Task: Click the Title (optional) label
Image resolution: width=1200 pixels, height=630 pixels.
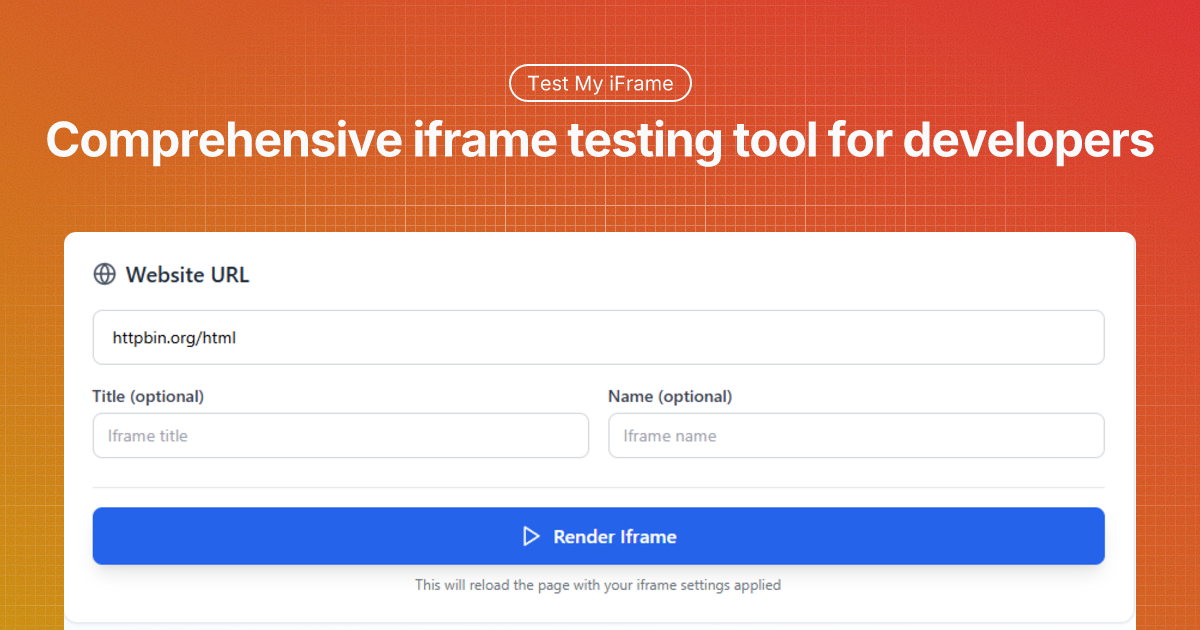Action: point(148,397)
